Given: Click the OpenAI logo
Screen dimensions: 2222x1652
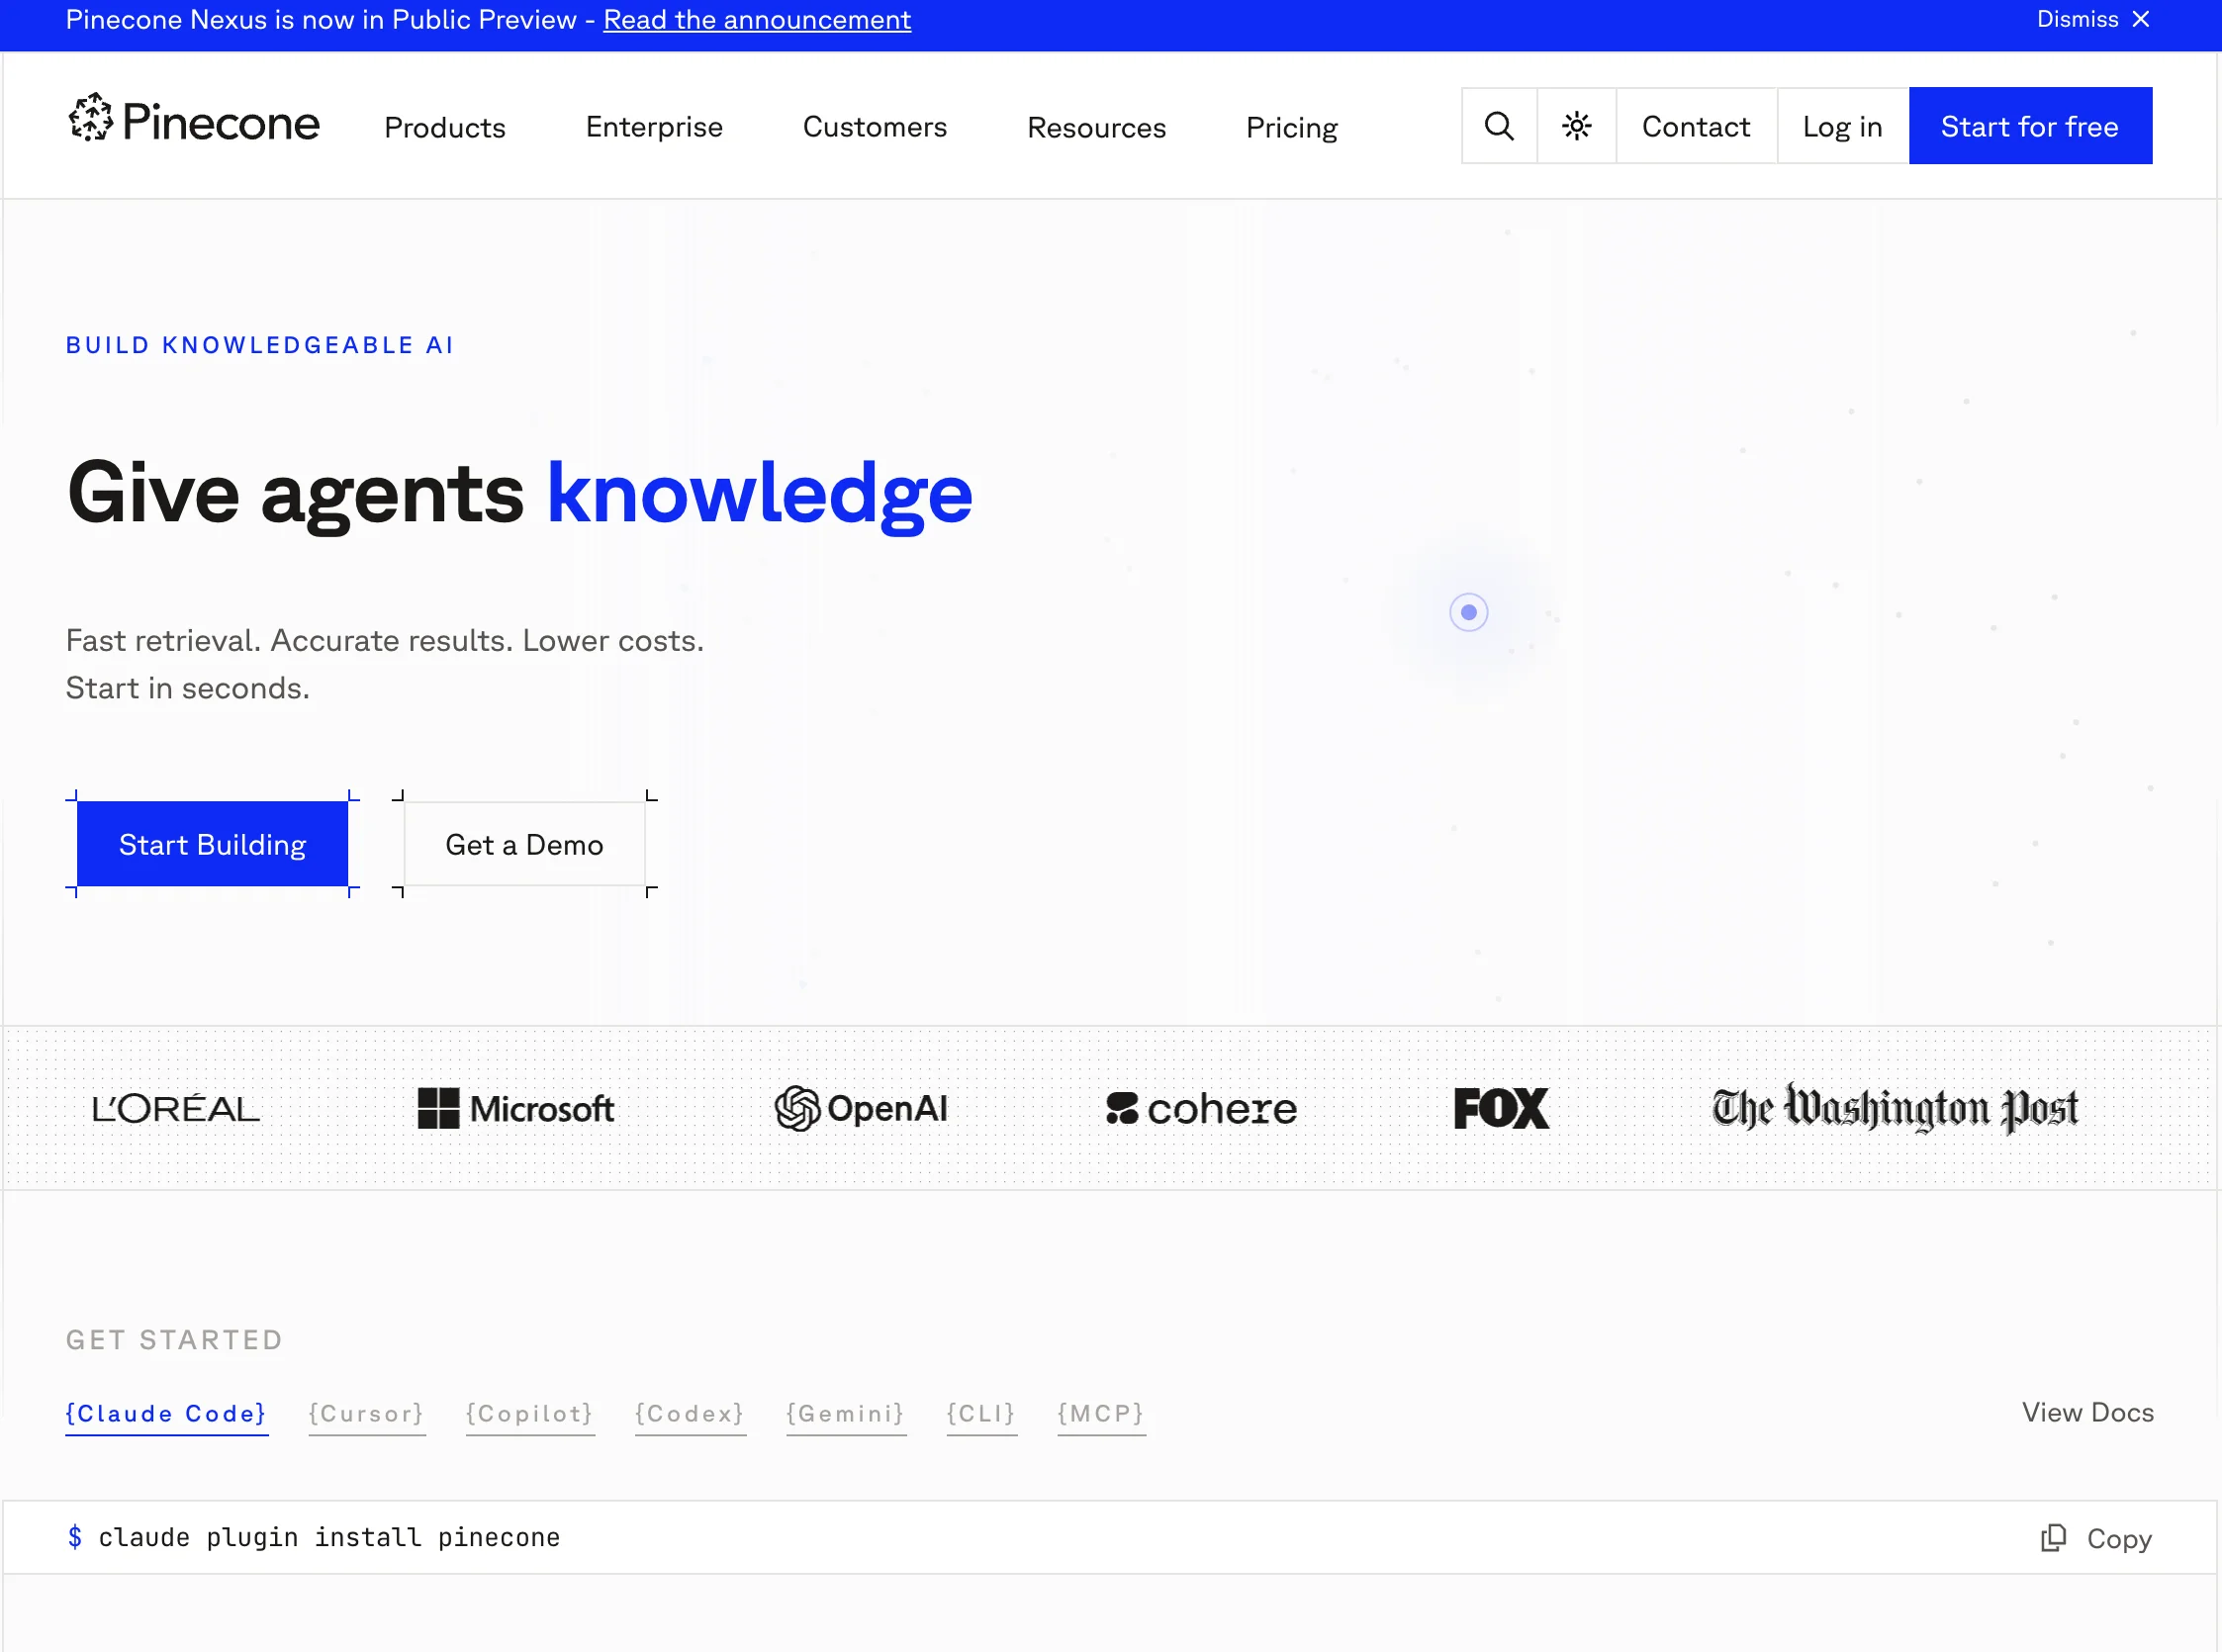Looking at the screenshot, I should [861, 1108].
